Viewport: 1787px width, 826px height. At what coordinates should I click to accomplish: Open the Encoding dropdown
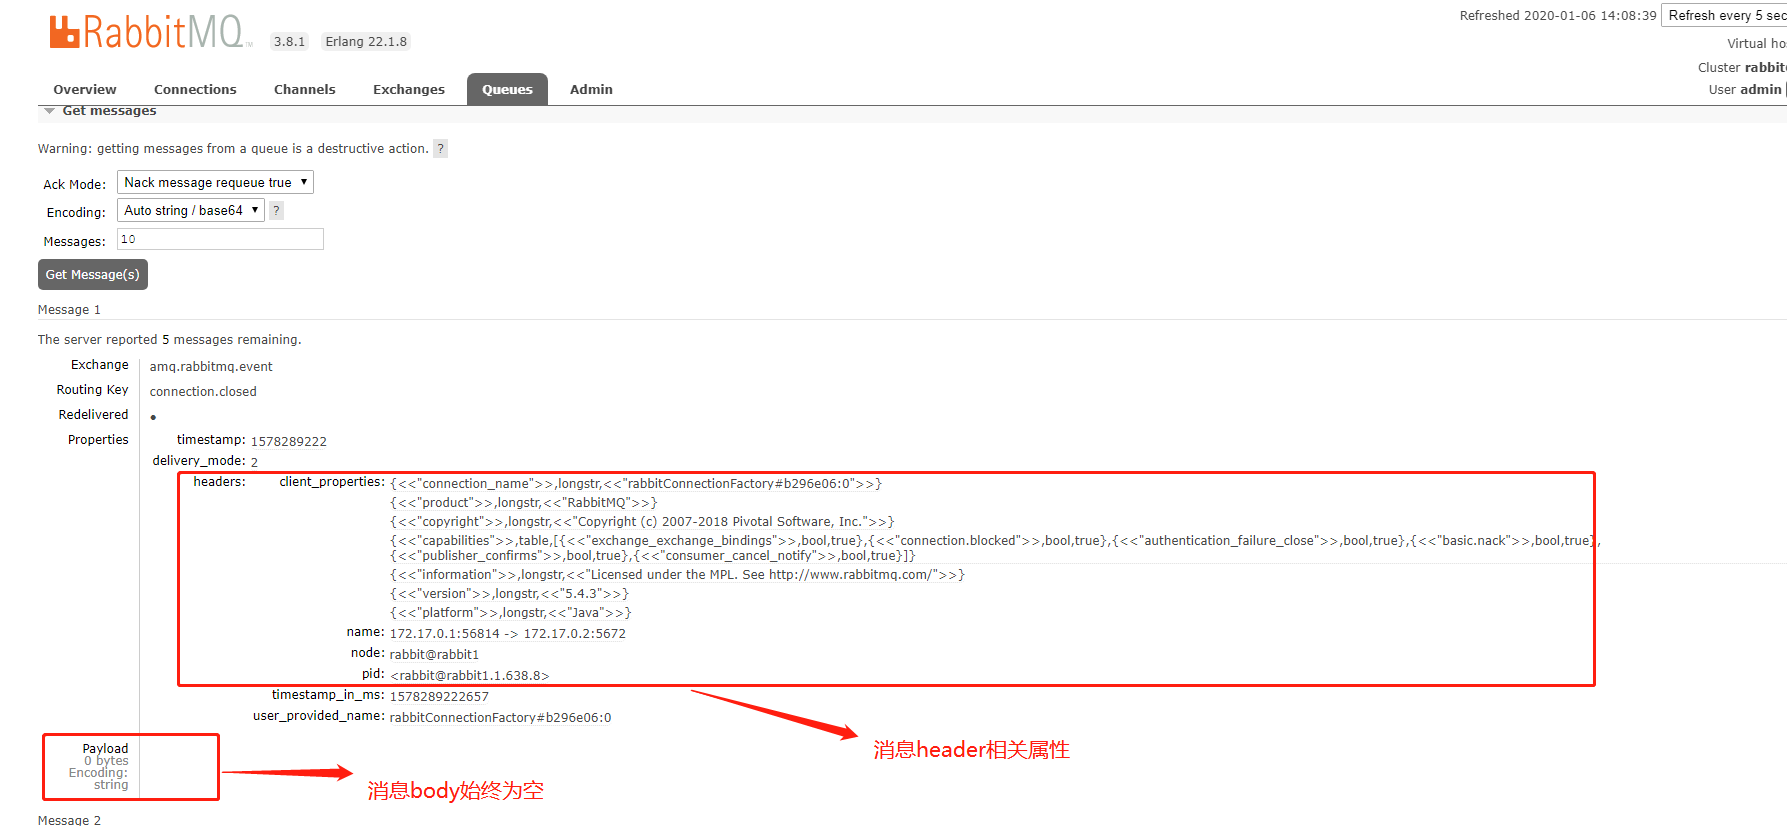pos(190,210)
